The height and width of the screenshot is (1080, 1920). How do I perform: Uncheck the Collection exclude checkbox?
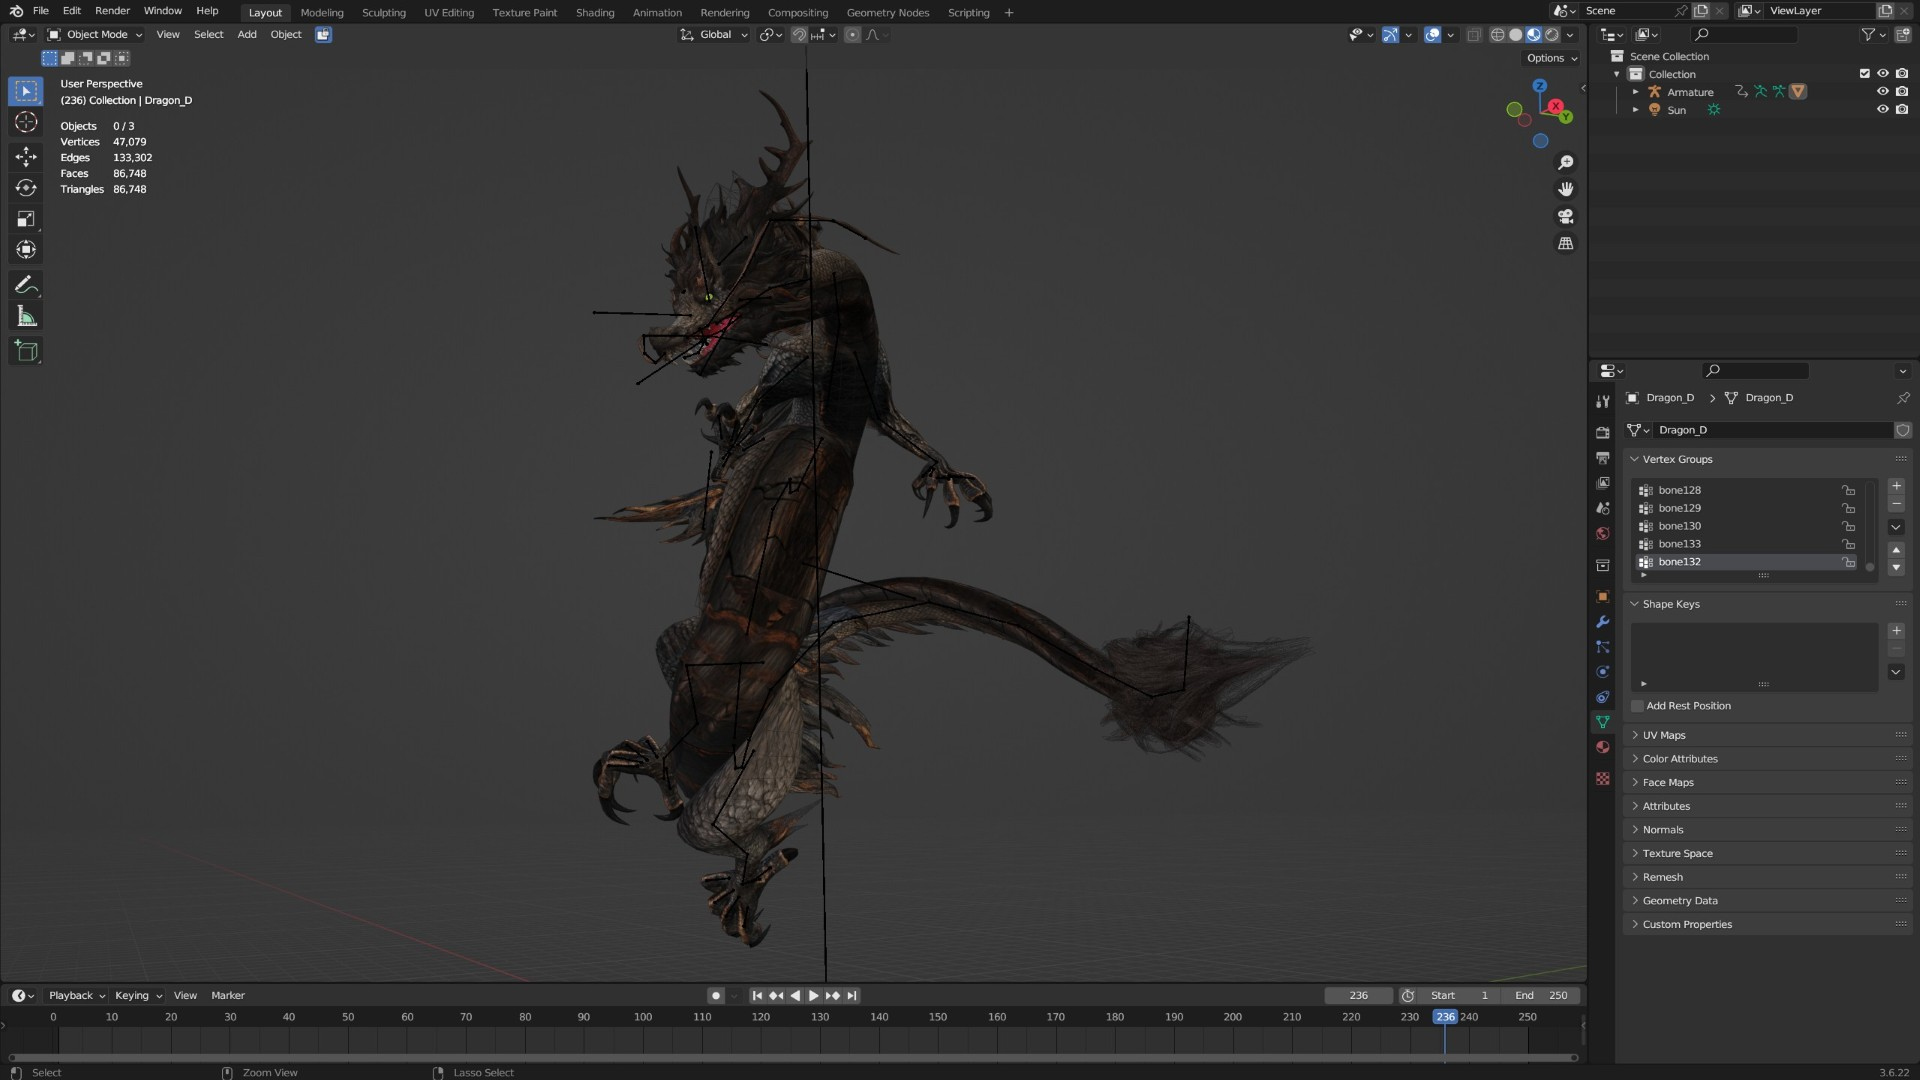click(x=1864, y=74)
